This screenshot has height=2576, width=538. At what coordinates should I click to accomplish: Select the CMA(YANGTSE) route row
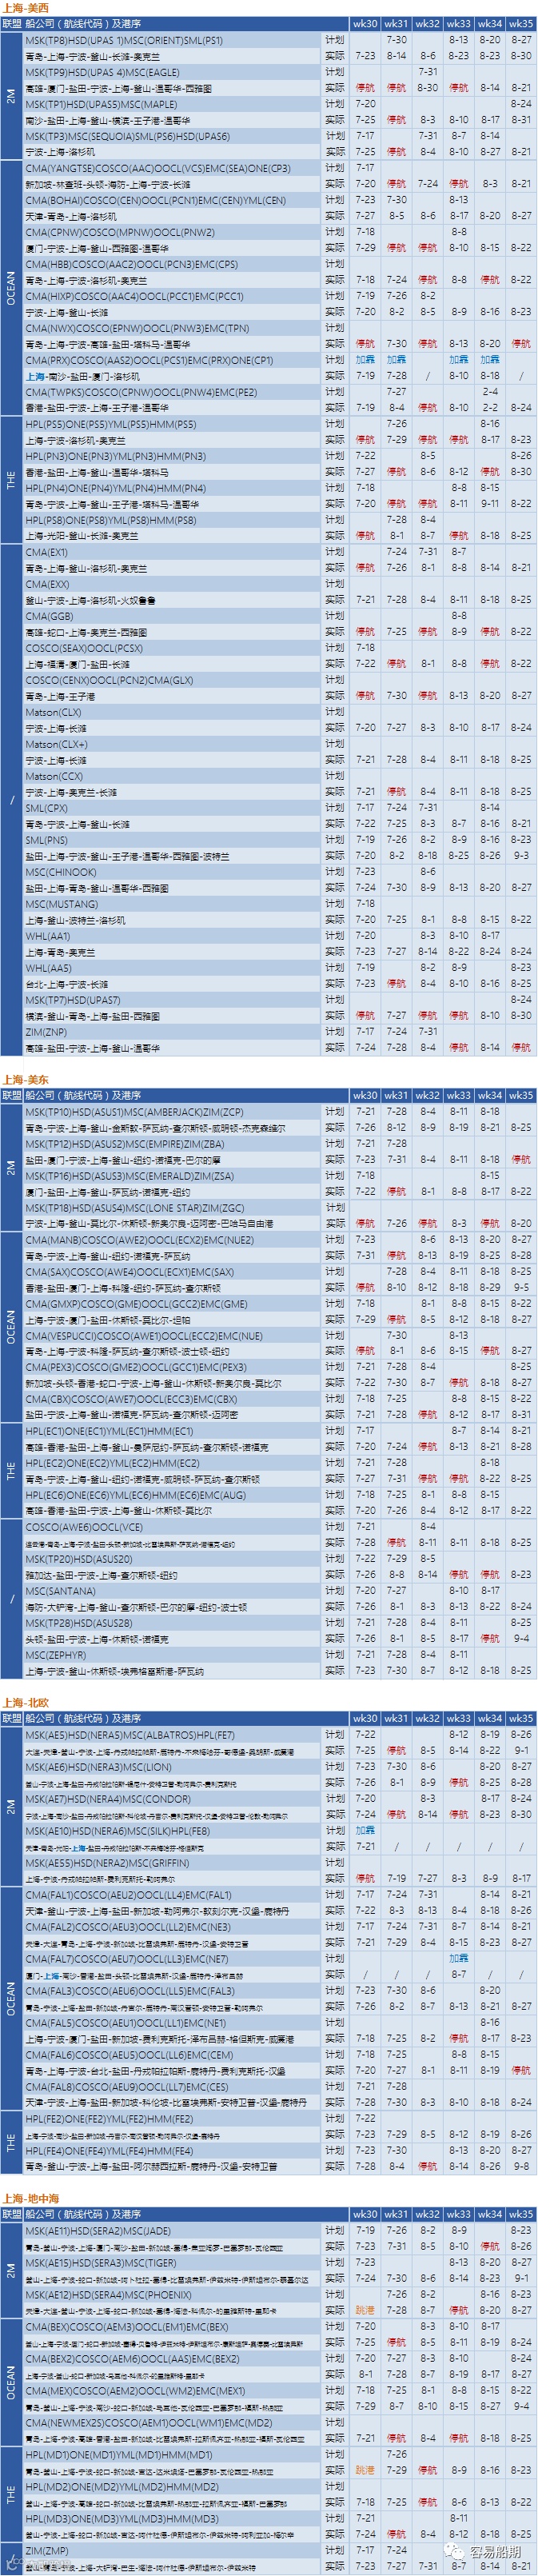pos(158,168)
